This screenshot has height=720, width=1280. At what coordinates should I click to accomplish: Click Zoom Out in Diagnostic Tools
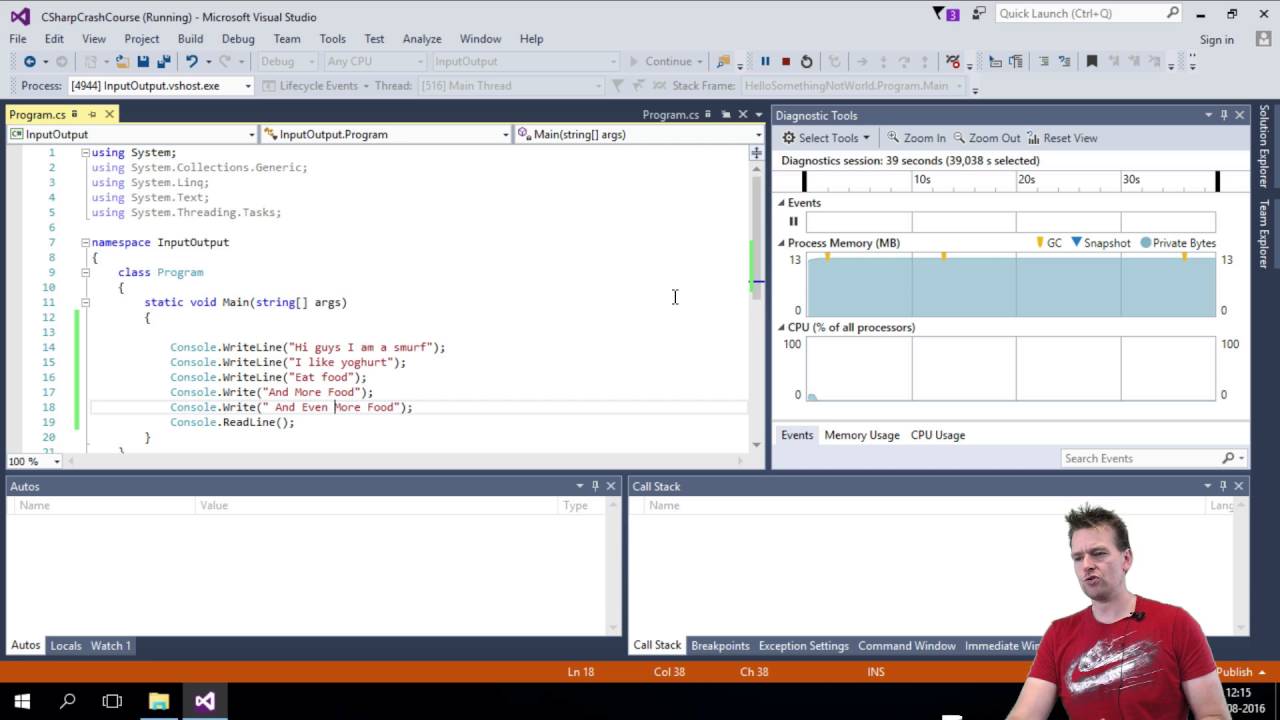[x=986, y=138]
